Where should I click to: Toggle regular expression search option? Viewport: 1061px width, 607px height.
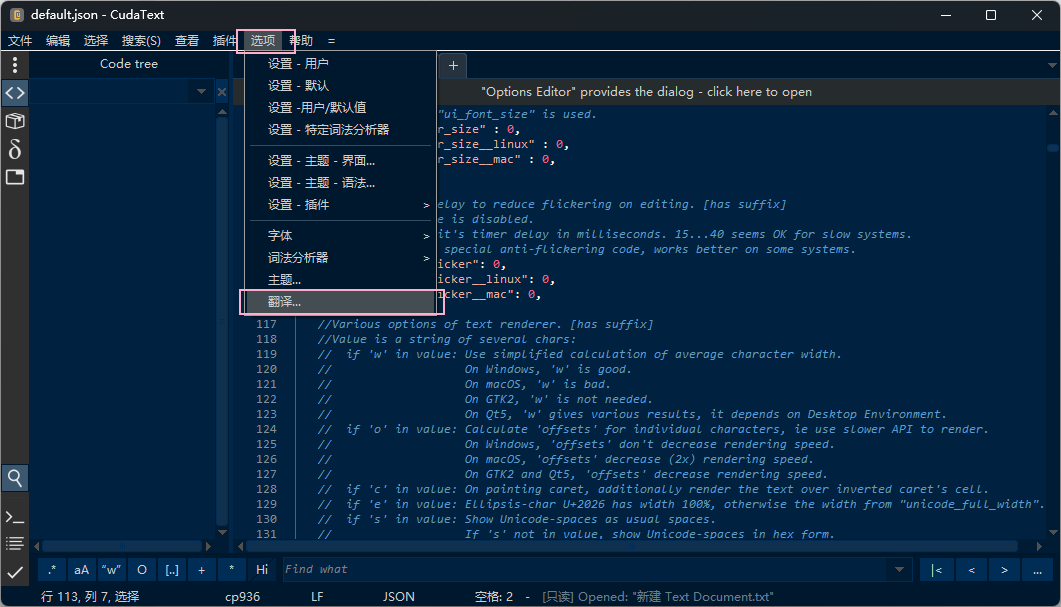coord(52,570)
